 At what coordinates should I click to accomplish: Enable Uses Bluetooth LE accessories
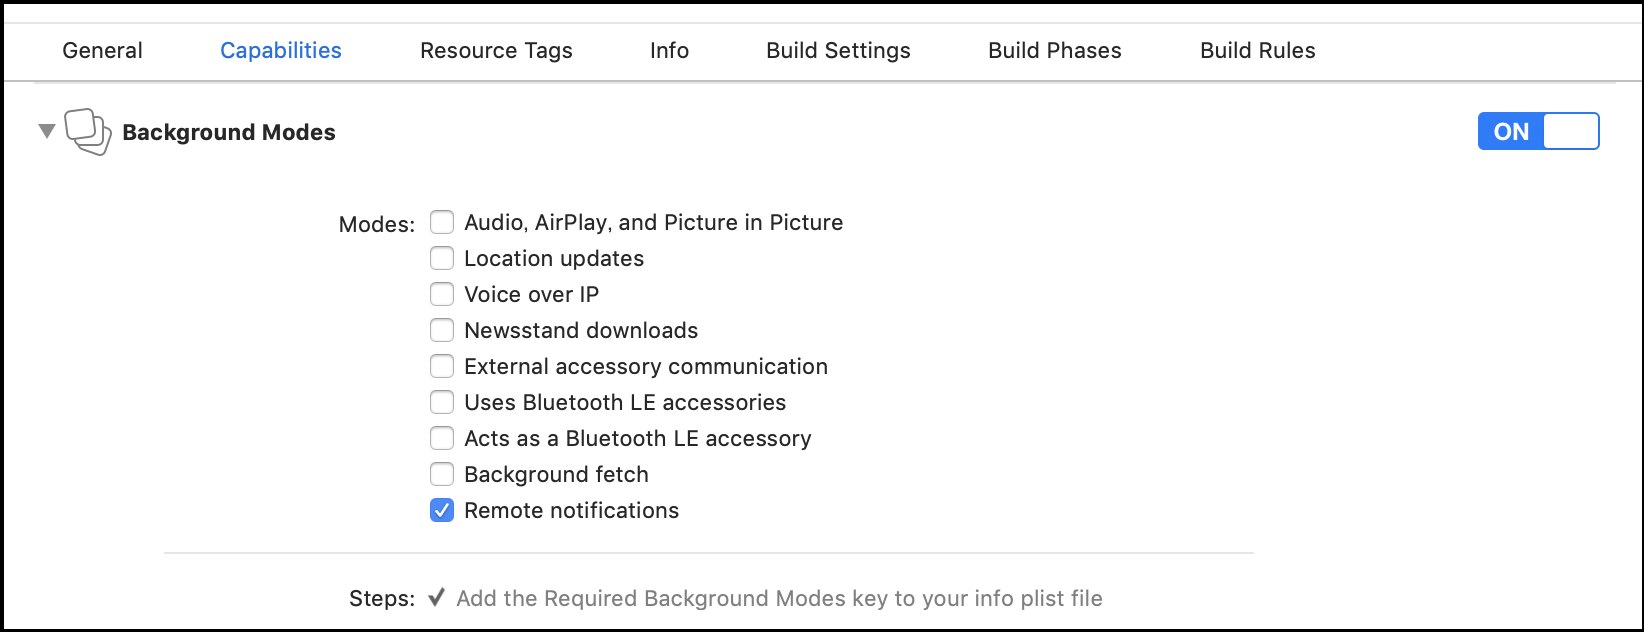(442, 402)
